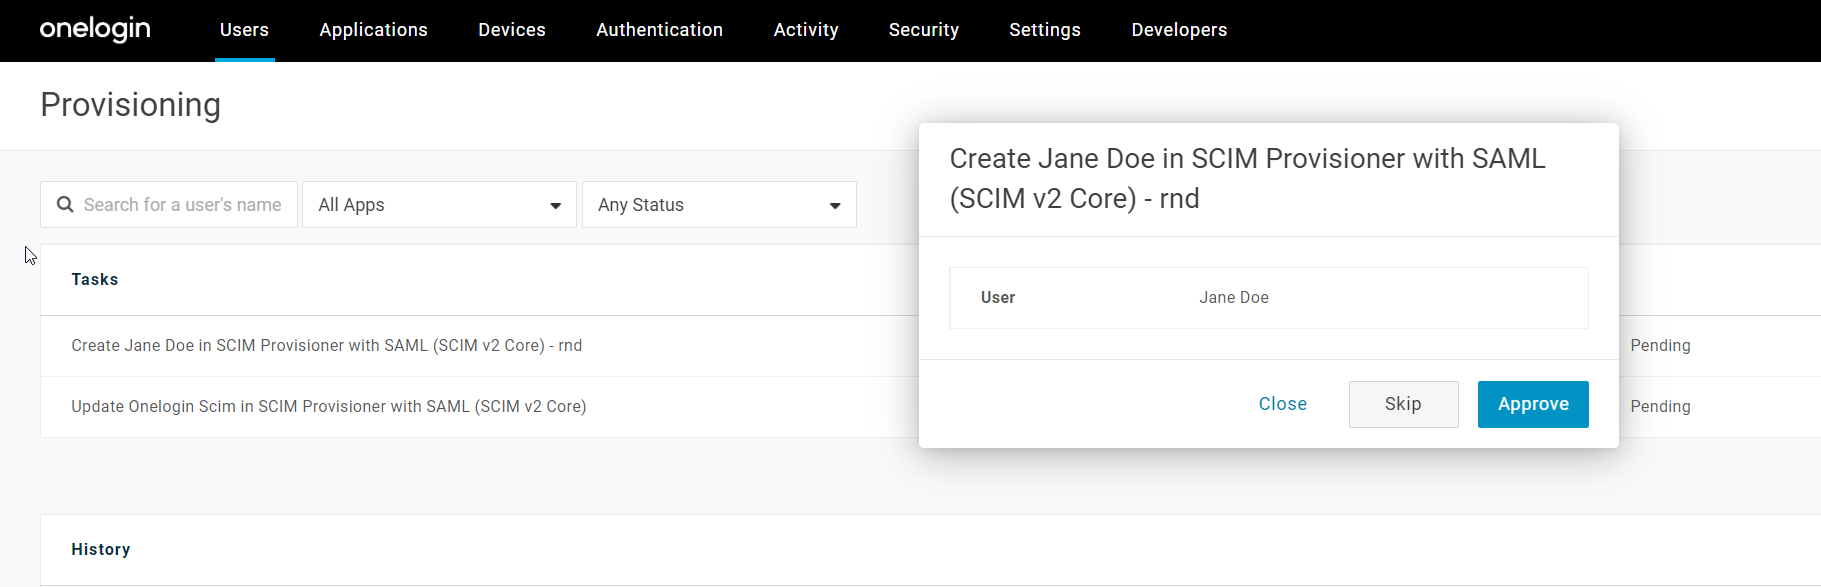Click the Tasks section header
This screenshot has width=1821, height=587.
click(x=95, y=279)
